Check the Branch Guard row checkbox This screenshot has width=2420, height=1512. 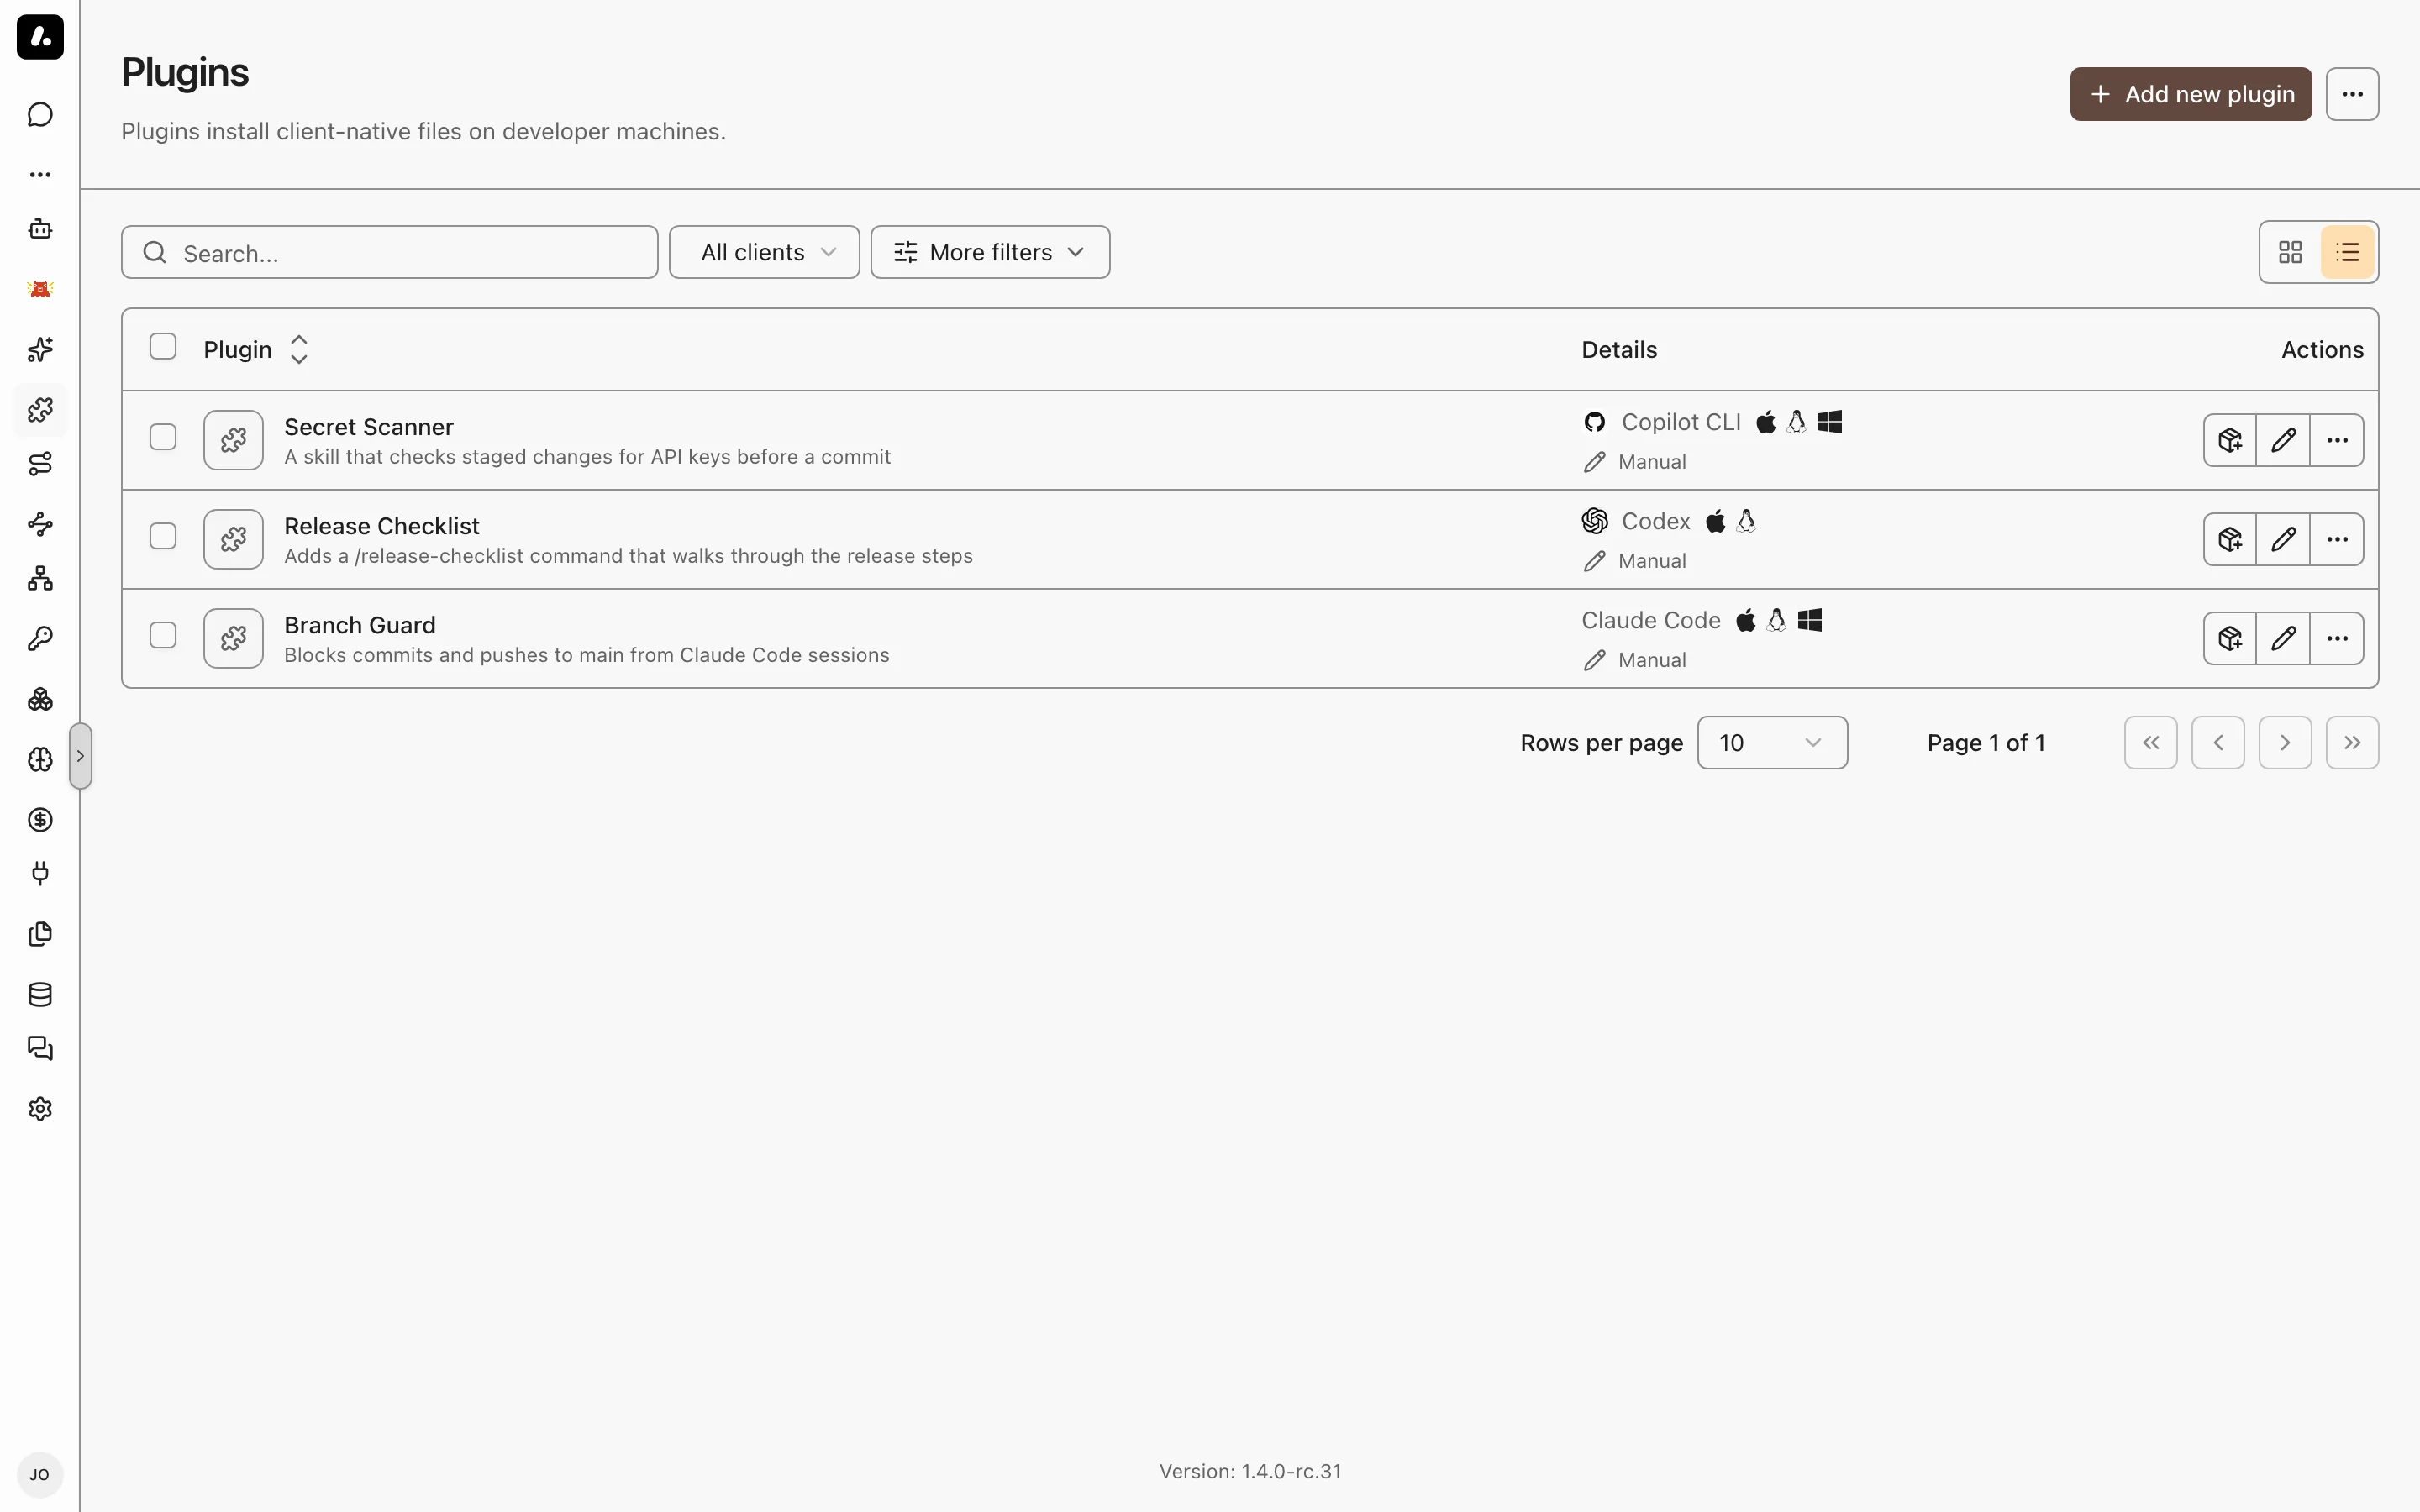click(x=163, y=635)
